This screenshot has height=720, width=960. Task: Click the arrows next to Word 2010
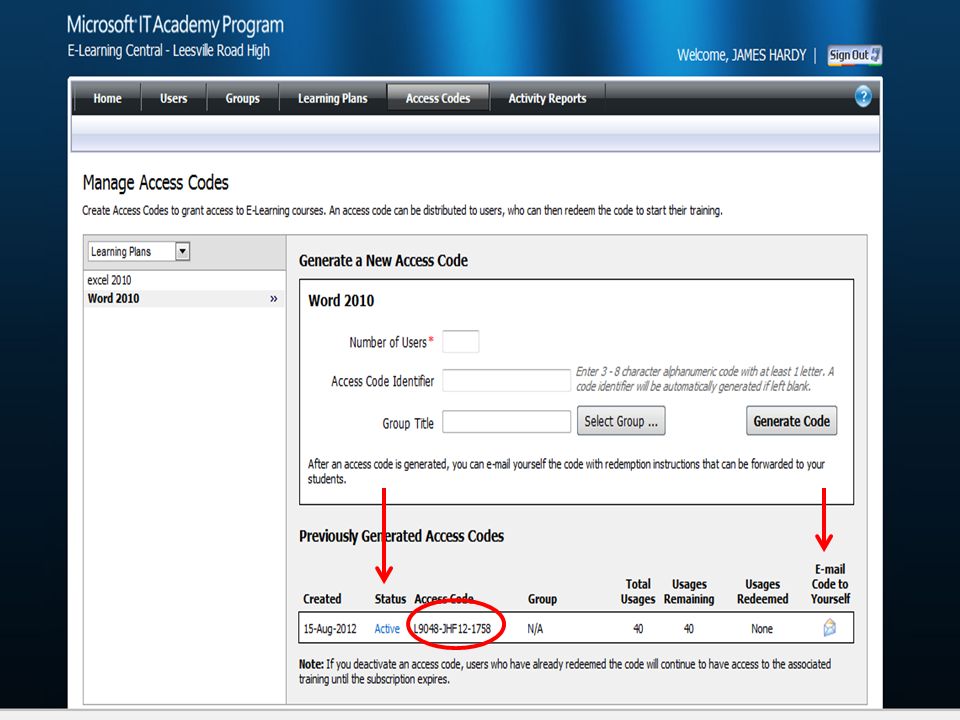click(274, 299)
